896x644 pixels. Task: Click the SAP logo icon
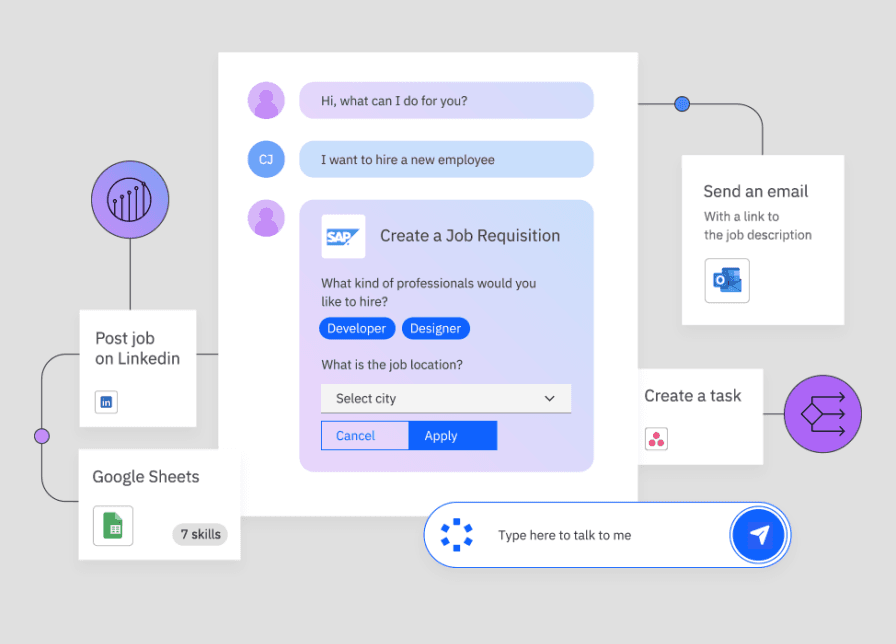(343, 237)
